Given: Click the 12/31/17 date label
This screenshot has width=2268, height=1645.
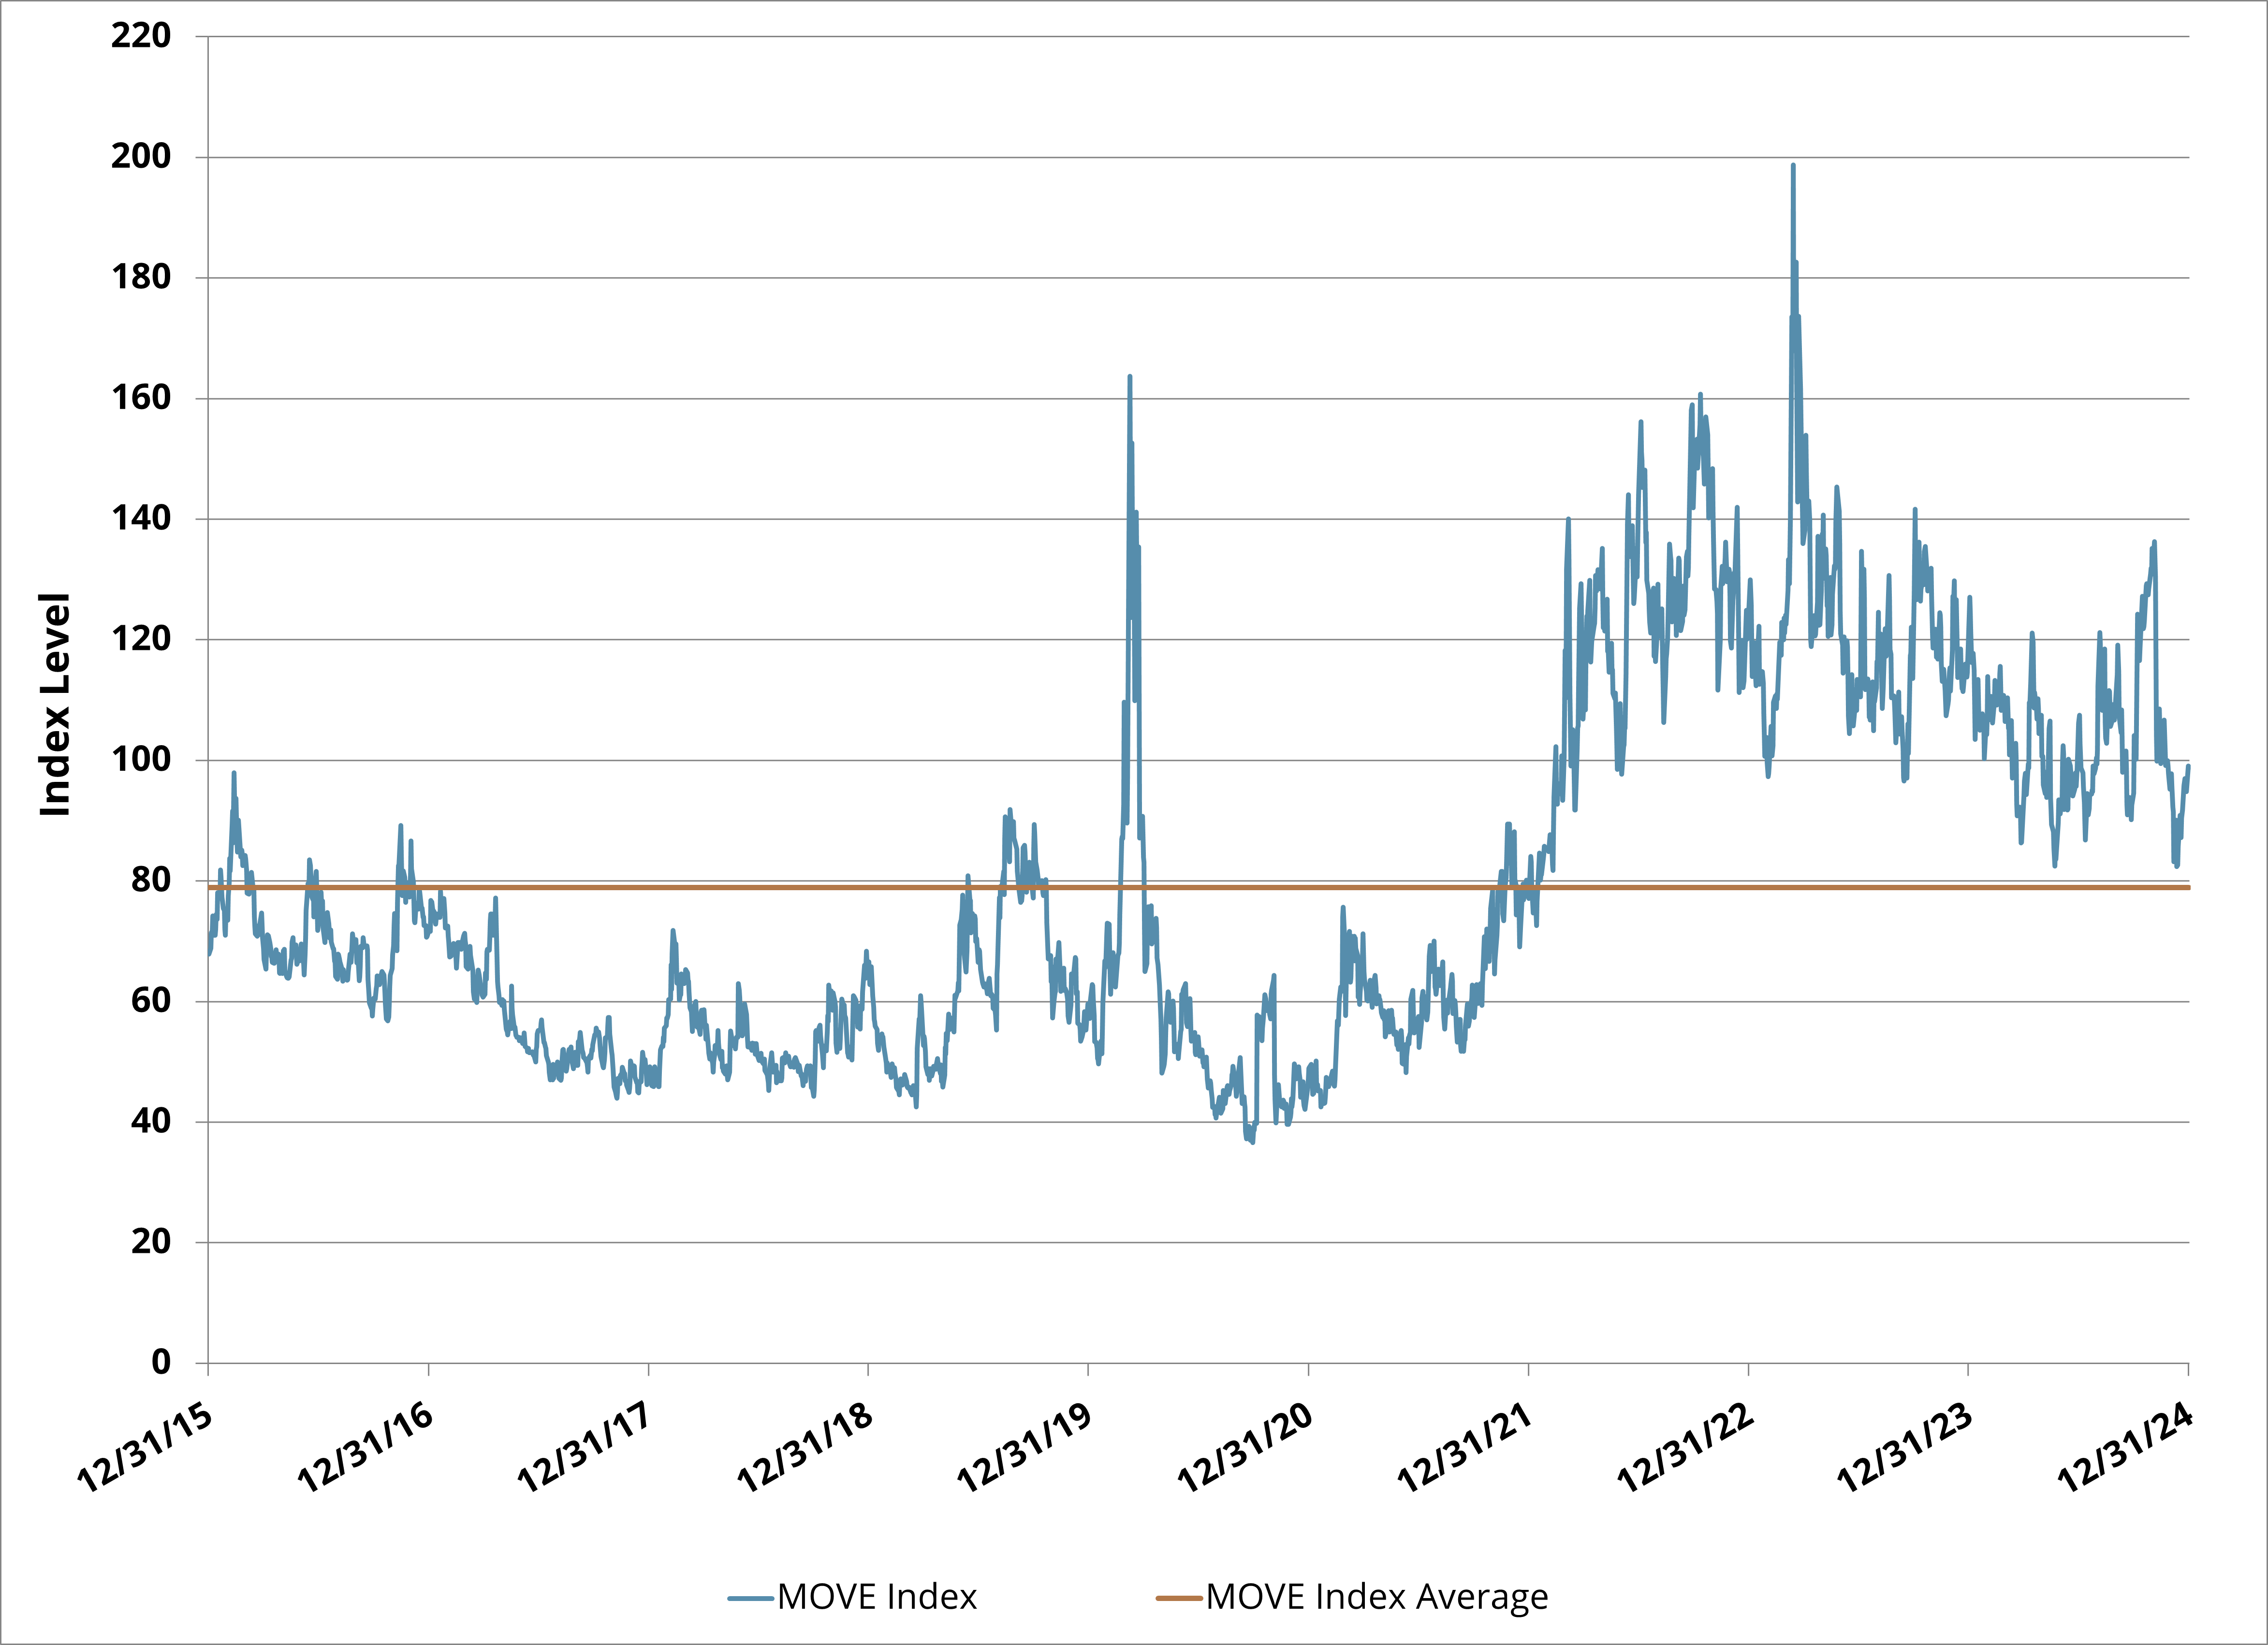Looking at the screenshot, I should coord(586,1448).
